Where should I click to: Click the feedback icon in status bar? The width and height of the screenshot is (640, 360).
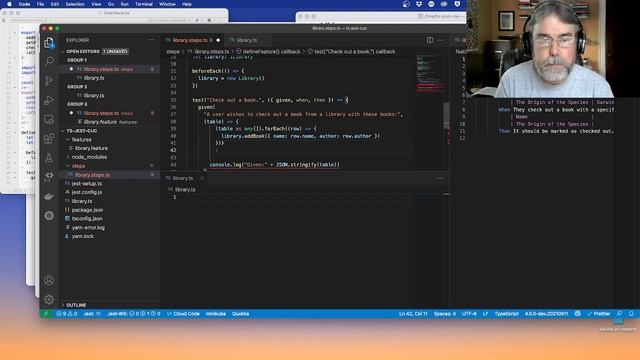coord(619,314)
